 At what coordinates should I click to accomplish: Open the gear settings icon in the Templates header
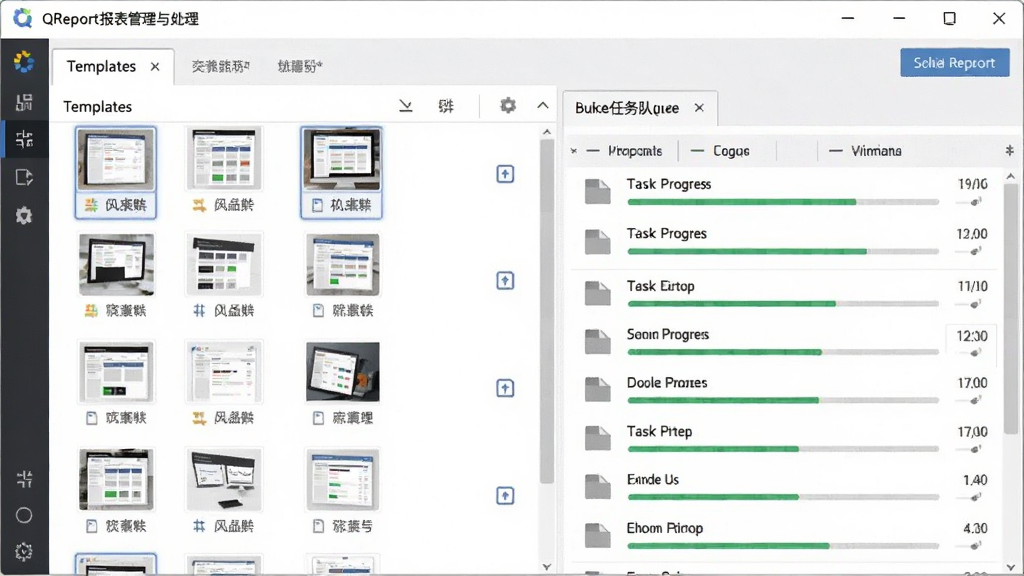507,105
